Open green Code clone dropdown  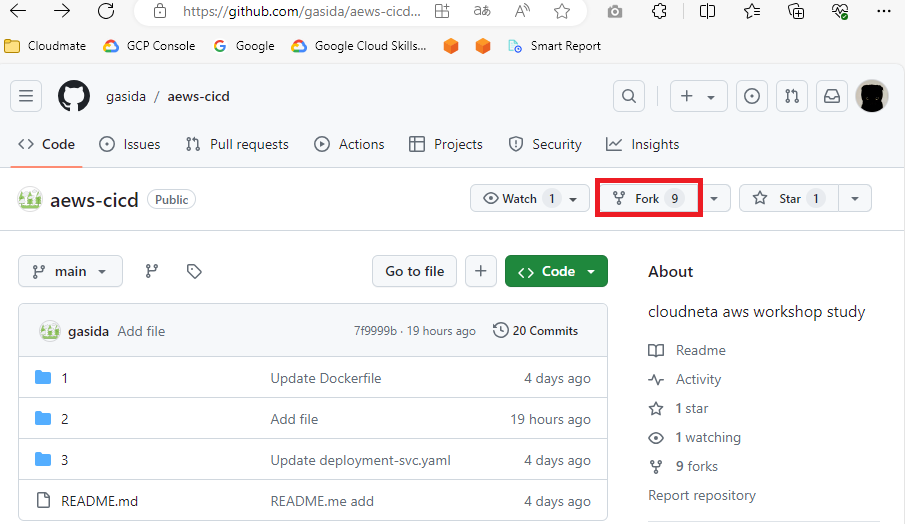click(x=556, y=271)
